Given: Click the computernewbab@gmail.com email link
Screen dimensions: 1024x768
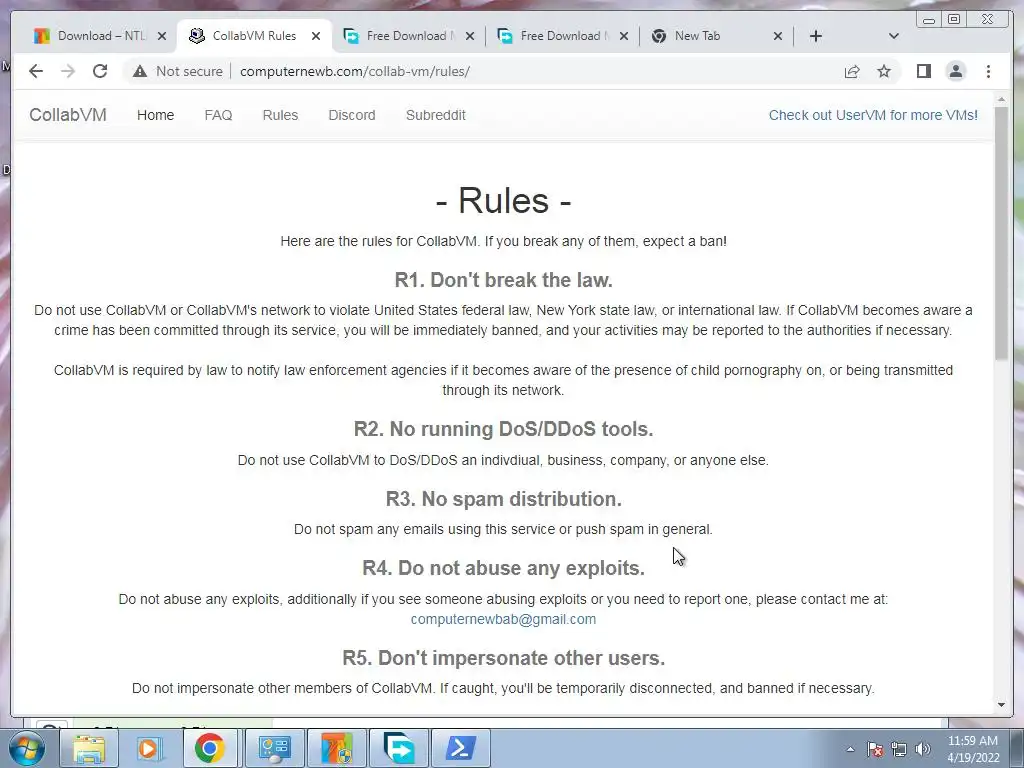Looking at the screenshot, I should (x=503, y=619).
